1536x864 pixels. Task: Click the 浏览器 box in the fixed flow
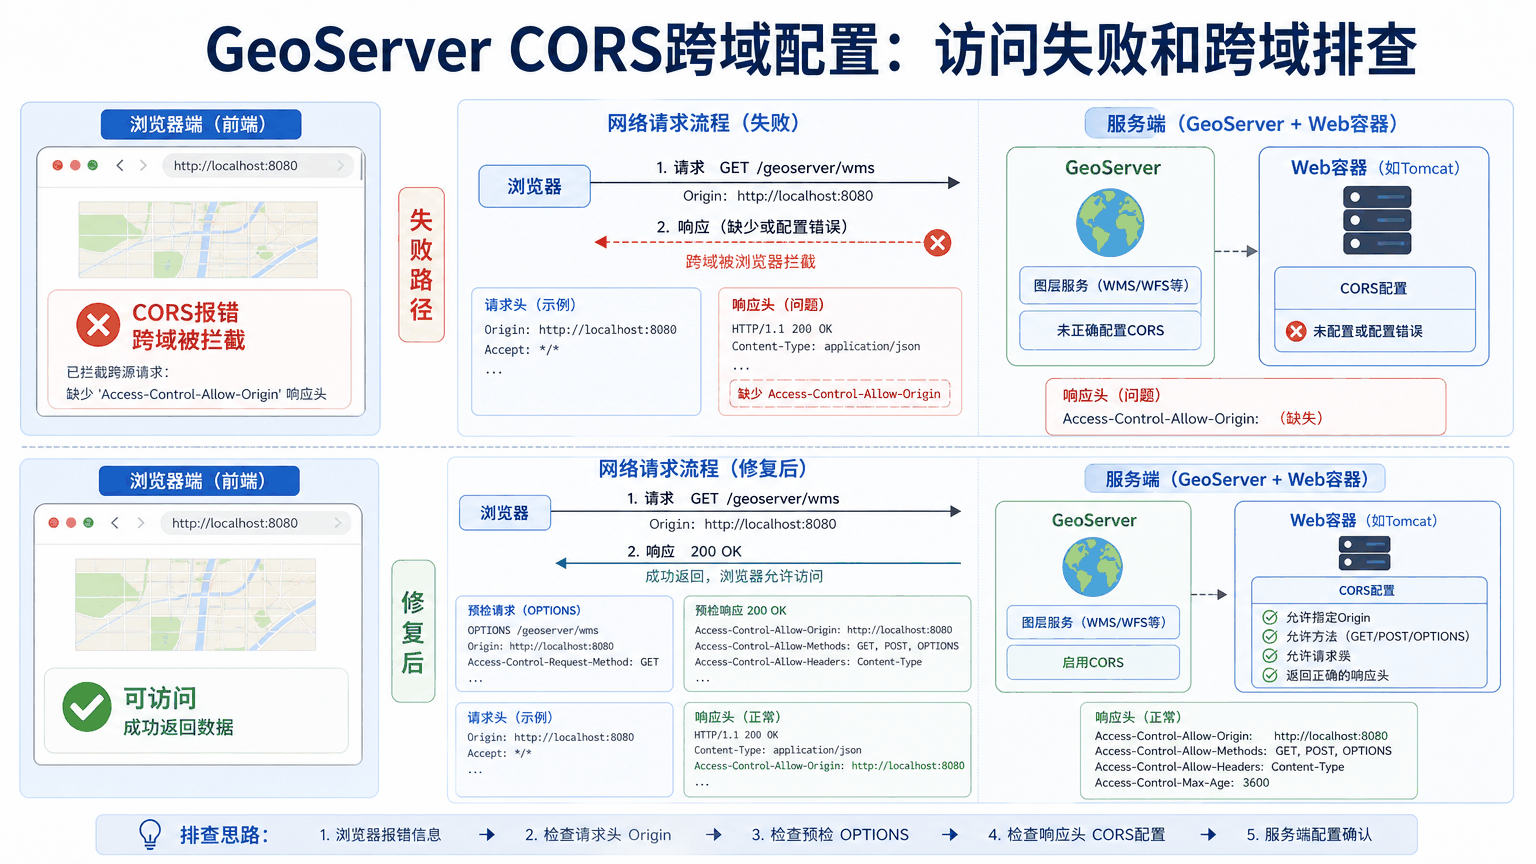coord(505,512)
